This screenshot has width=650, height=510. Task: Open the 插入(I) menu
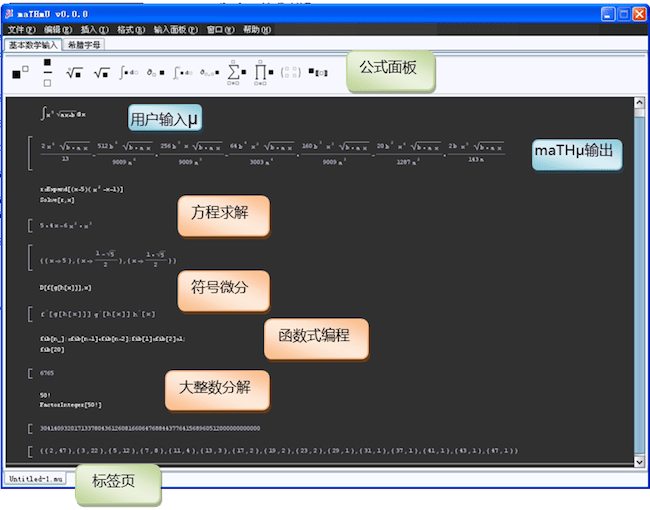point(95,29)
